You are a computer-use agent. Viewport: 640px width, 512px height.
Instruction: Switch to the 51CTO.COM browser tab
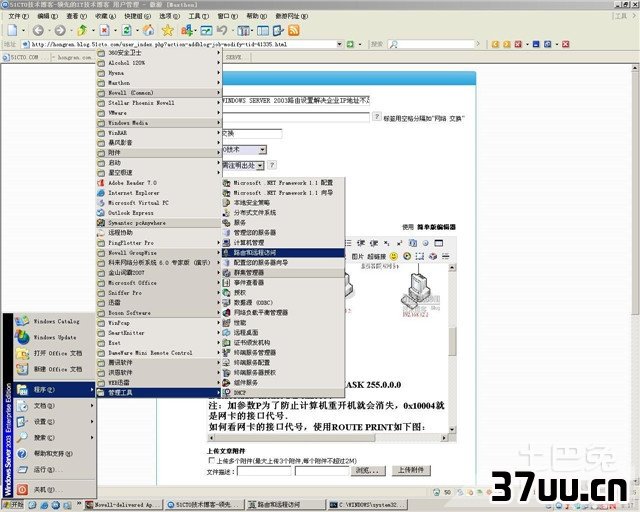(24, 58)
